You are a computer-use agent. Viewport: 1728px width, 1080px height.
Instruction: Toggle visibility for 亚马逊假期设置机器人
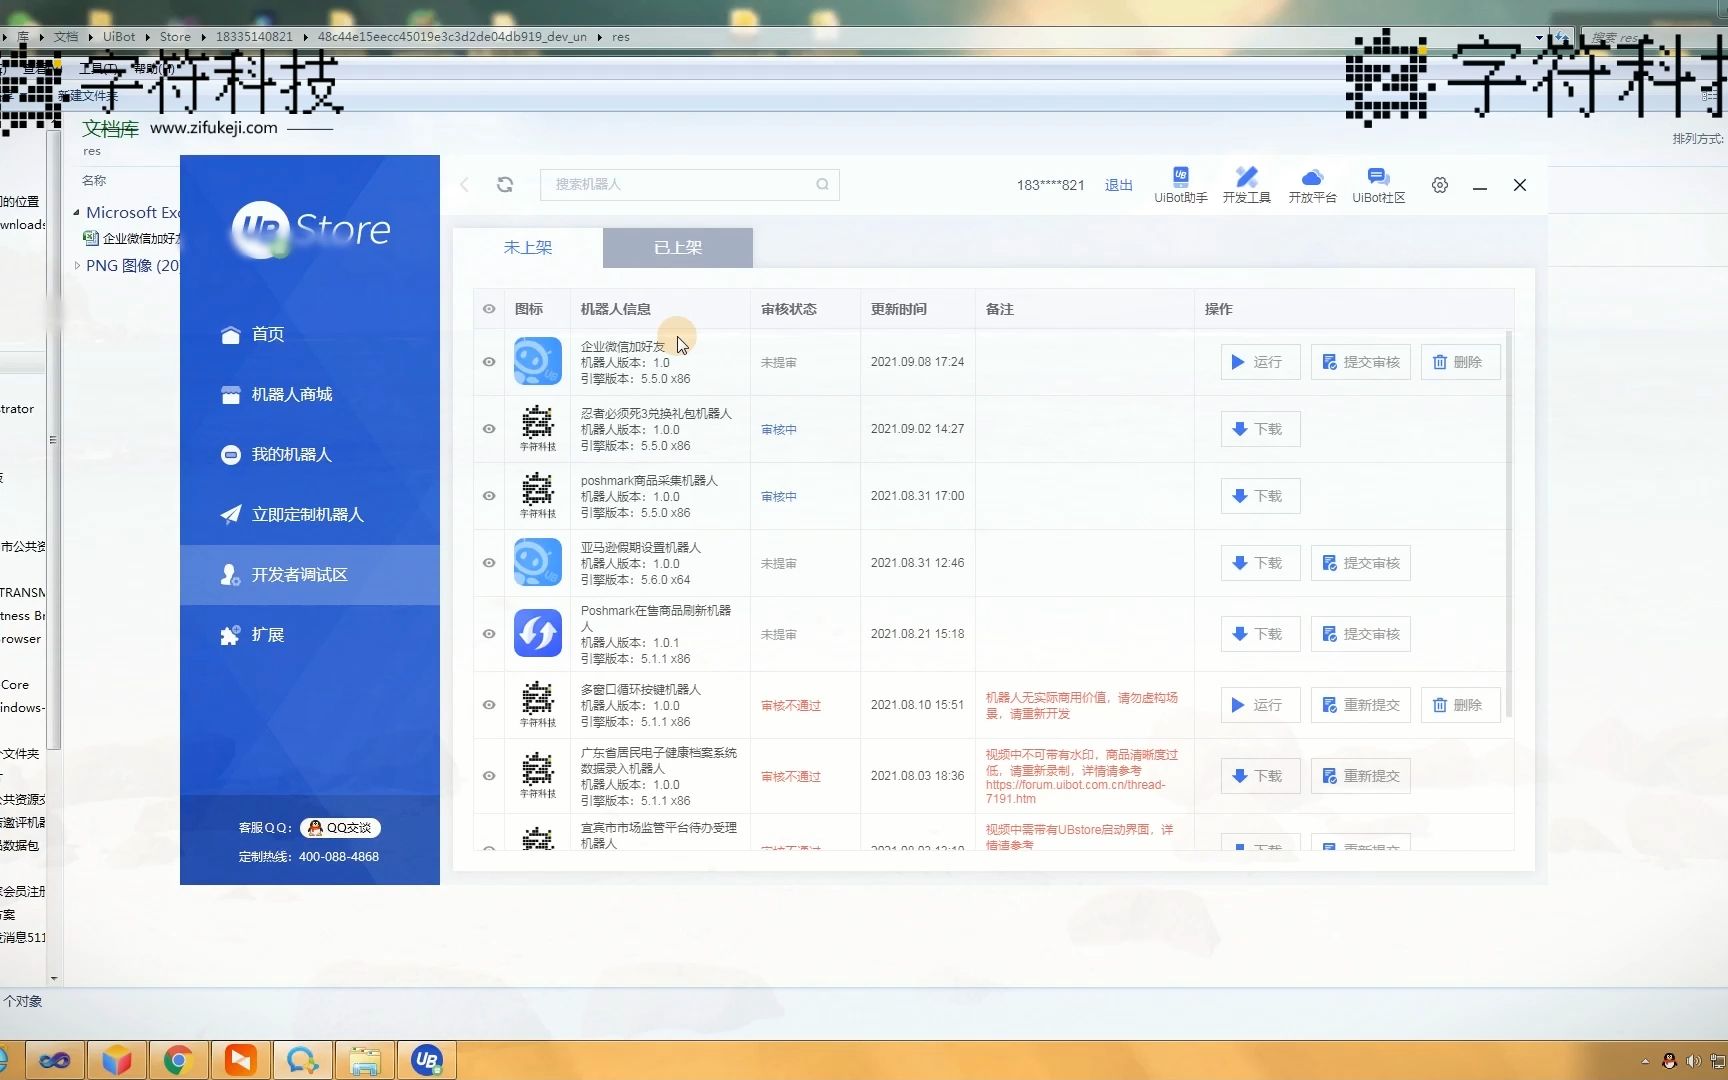489,563
